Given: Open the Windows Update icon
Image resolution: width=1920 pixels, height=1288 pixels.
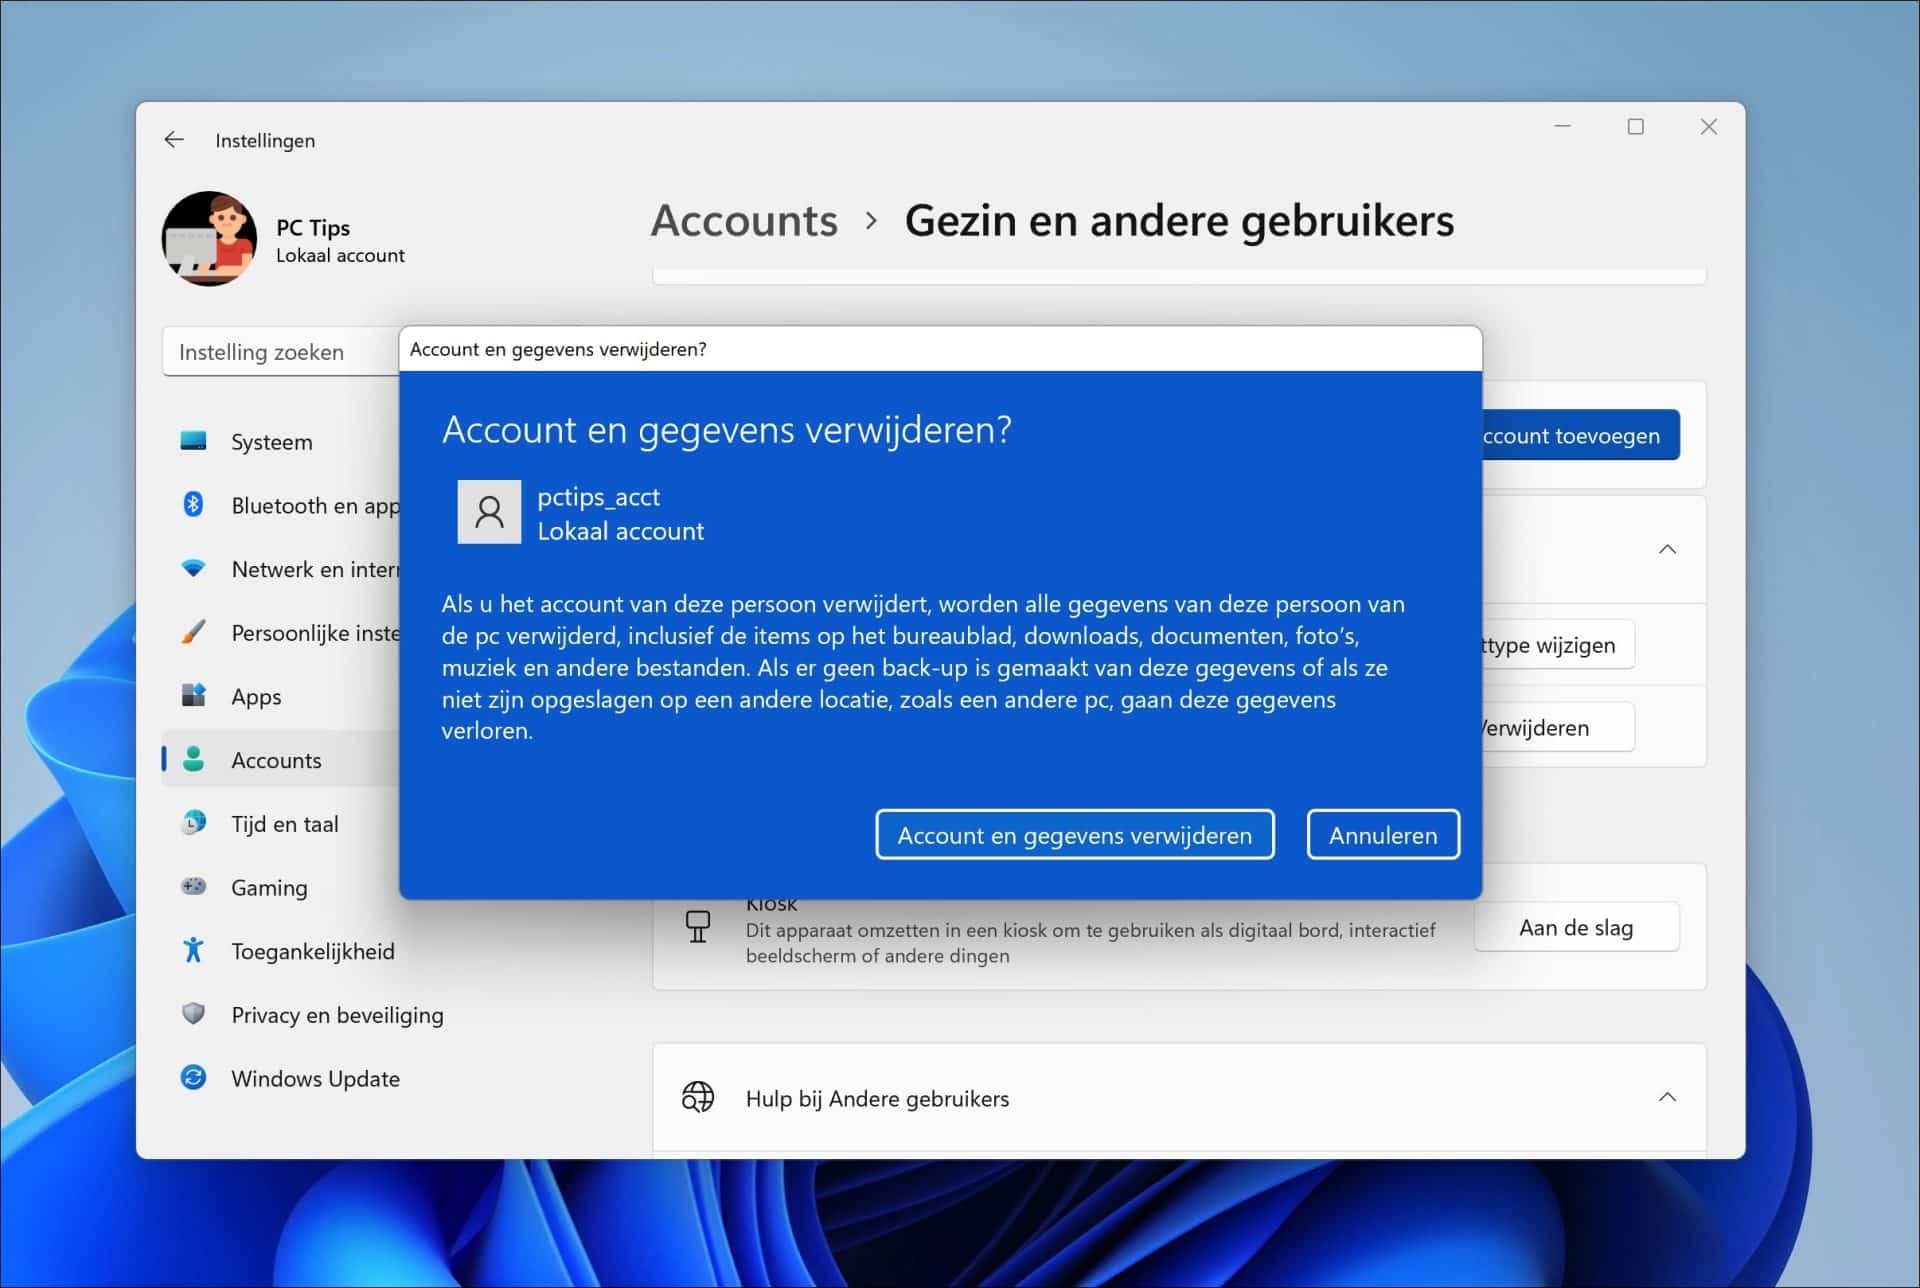Looking at the screenshot, I should click(196, 1078).
